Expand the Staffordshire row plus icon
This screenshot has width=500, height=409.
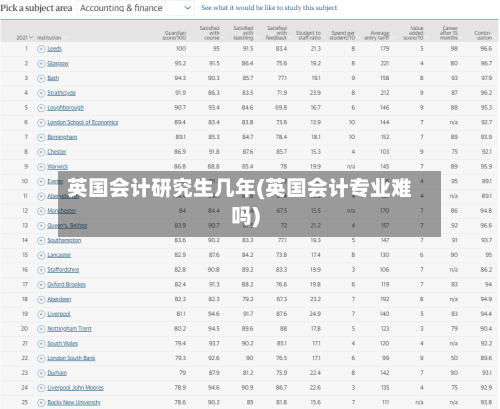pos(41,270)
